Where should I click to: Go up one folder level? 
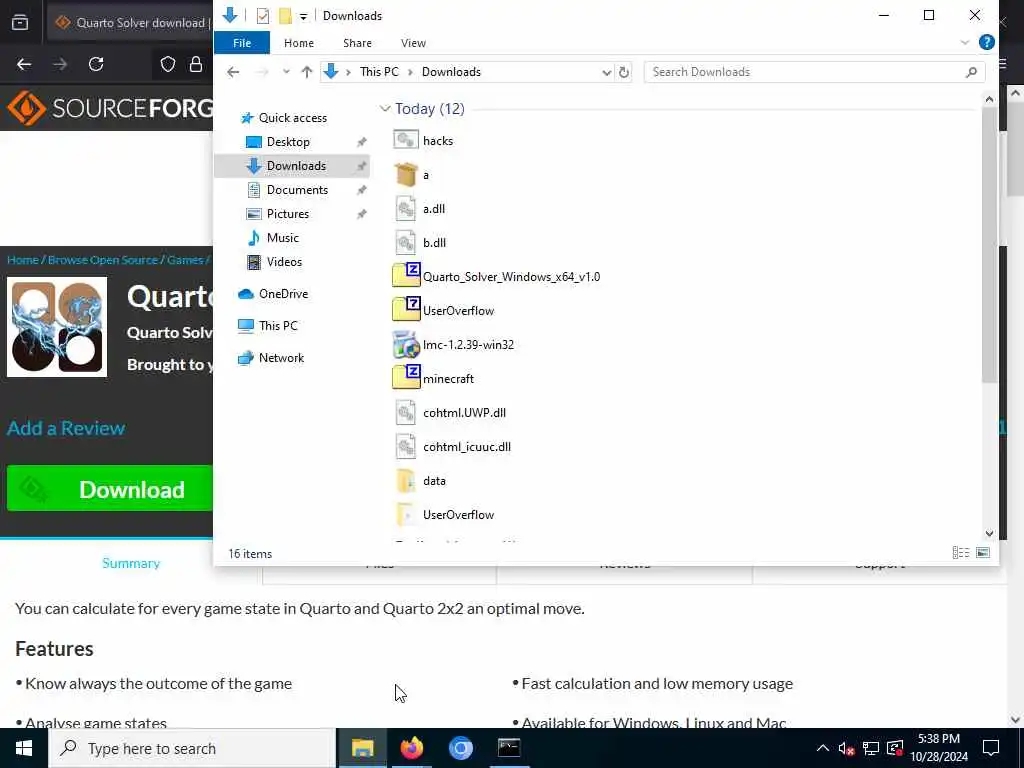307,72
